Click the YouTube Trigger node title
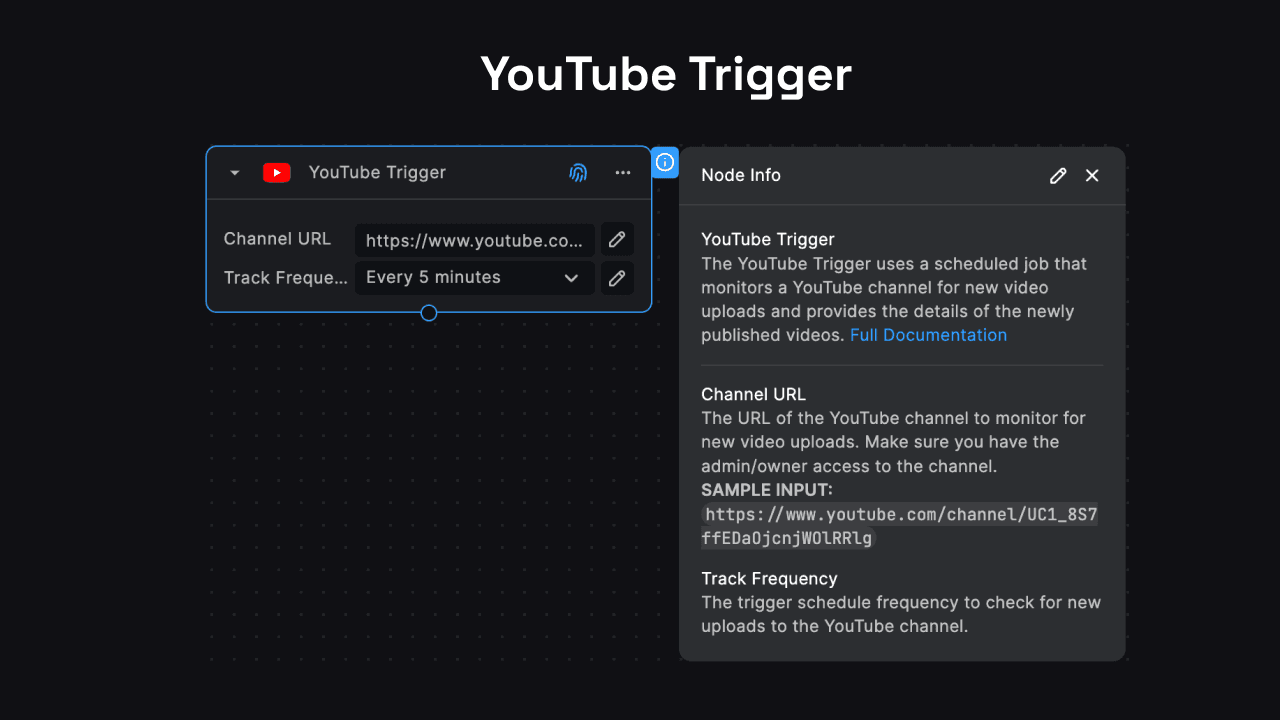This screenshot has height=720, width=1280. pos(377,172)
